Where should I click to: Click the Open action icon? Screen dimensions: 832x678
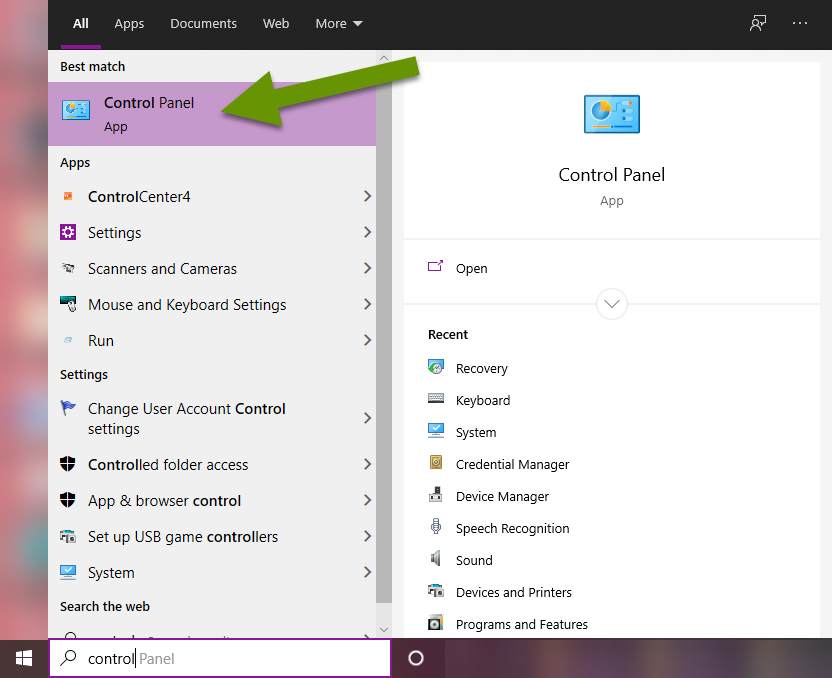pyautogui.click(x=436, y=266)
